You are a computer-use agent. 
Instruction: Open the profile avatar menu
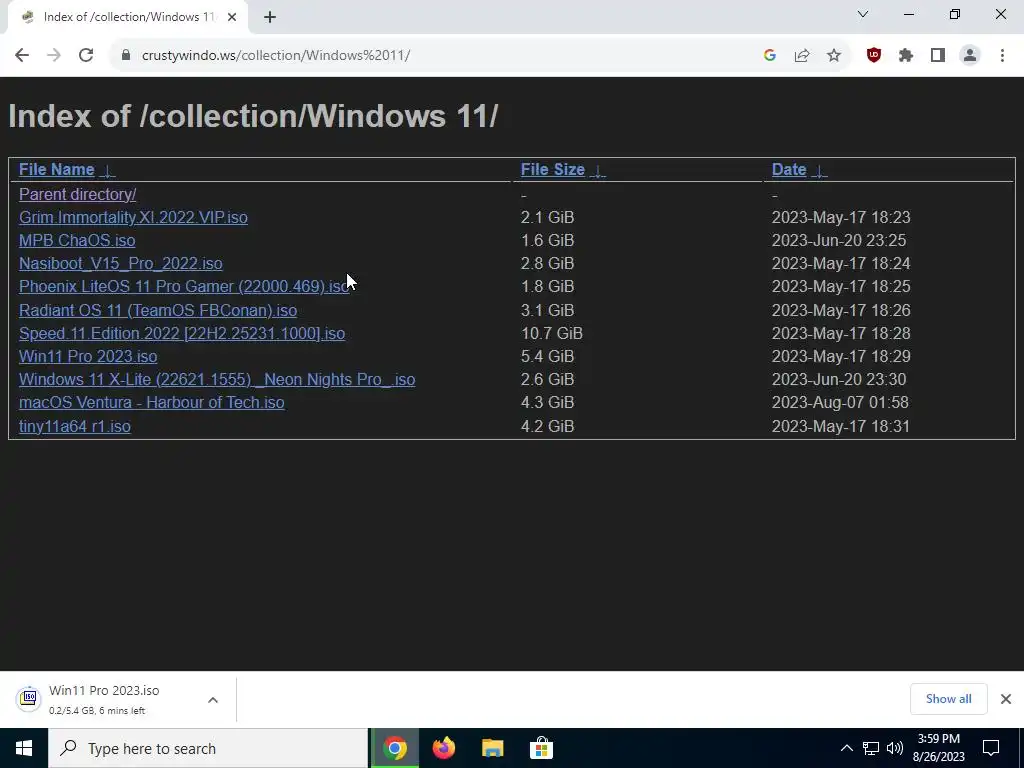point(970,56)
